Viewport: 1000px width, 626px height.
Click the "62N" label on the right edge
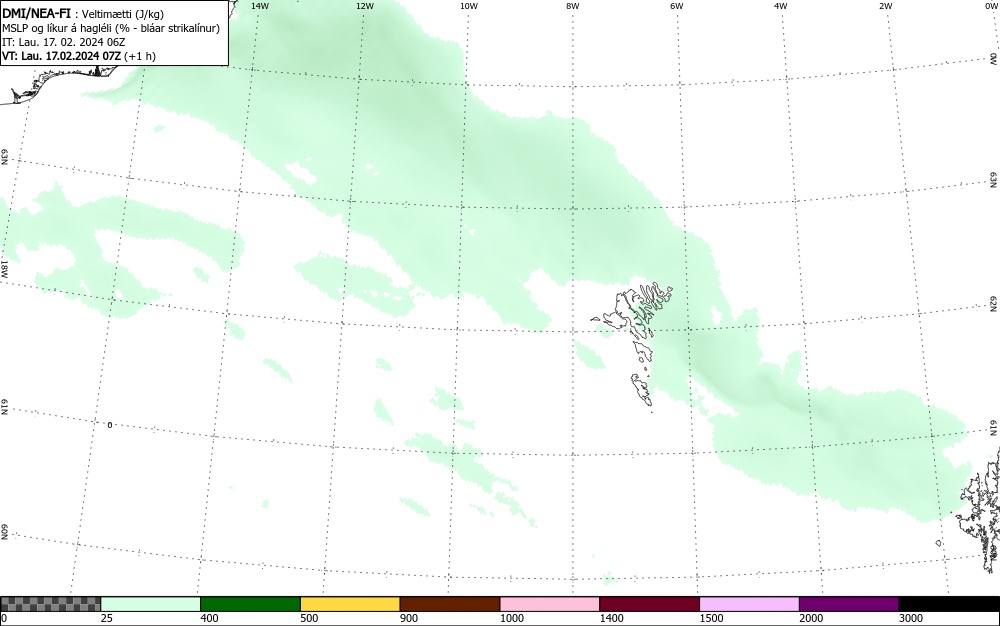[x=994, y=303]
